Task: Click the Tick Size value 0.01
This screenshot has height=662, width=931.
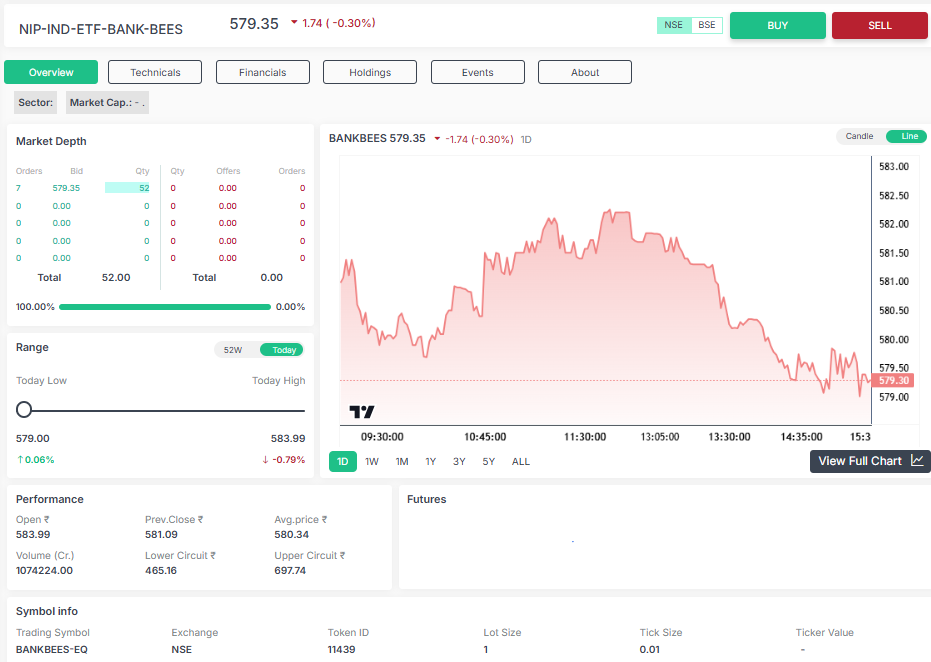Action: [x=650, y=650]
